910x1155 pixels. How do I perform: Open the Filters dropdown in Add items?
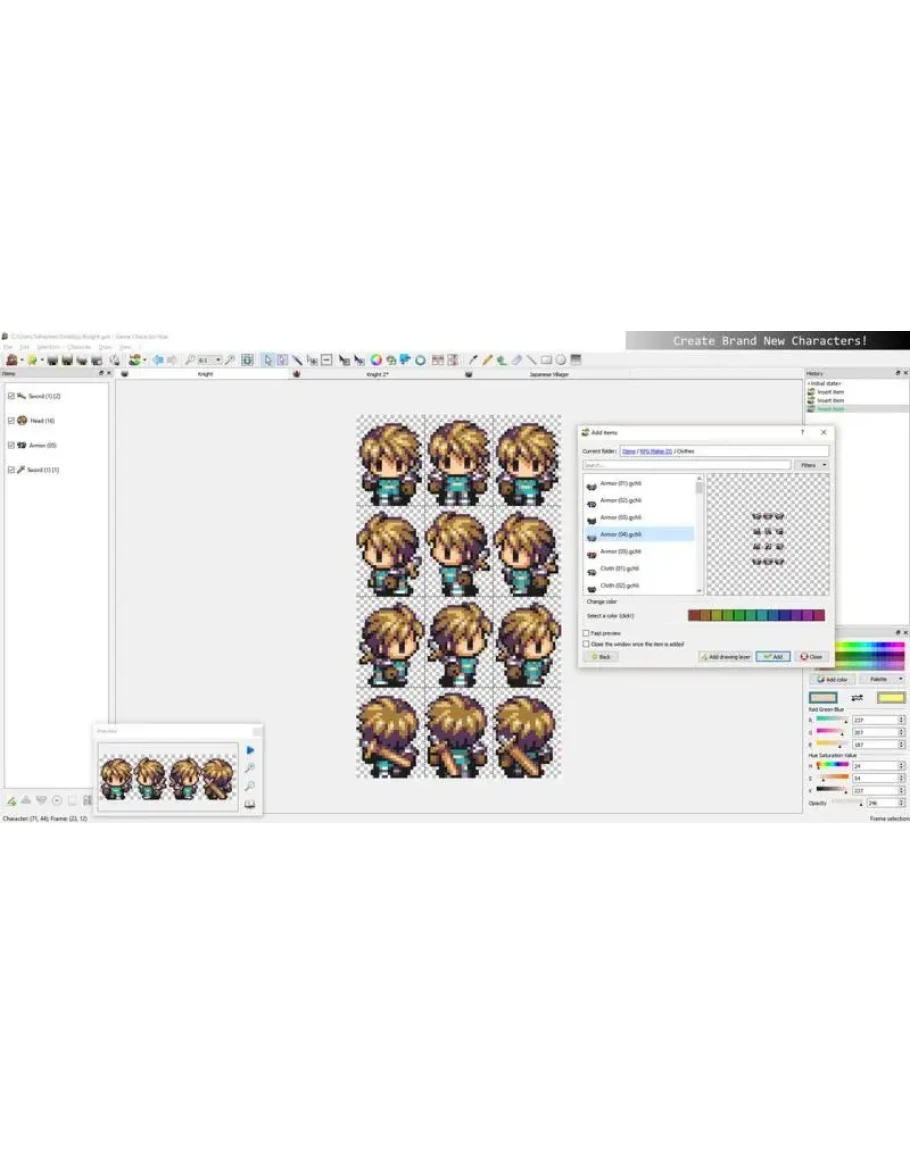click(811, 465)
